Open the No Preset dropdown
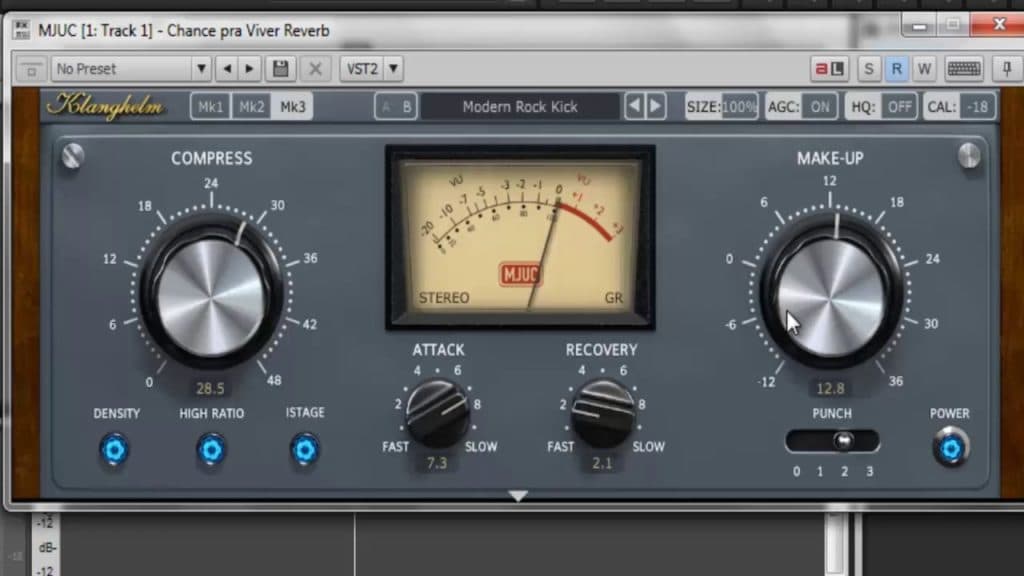1024x576 pixels. coord(128,68)
